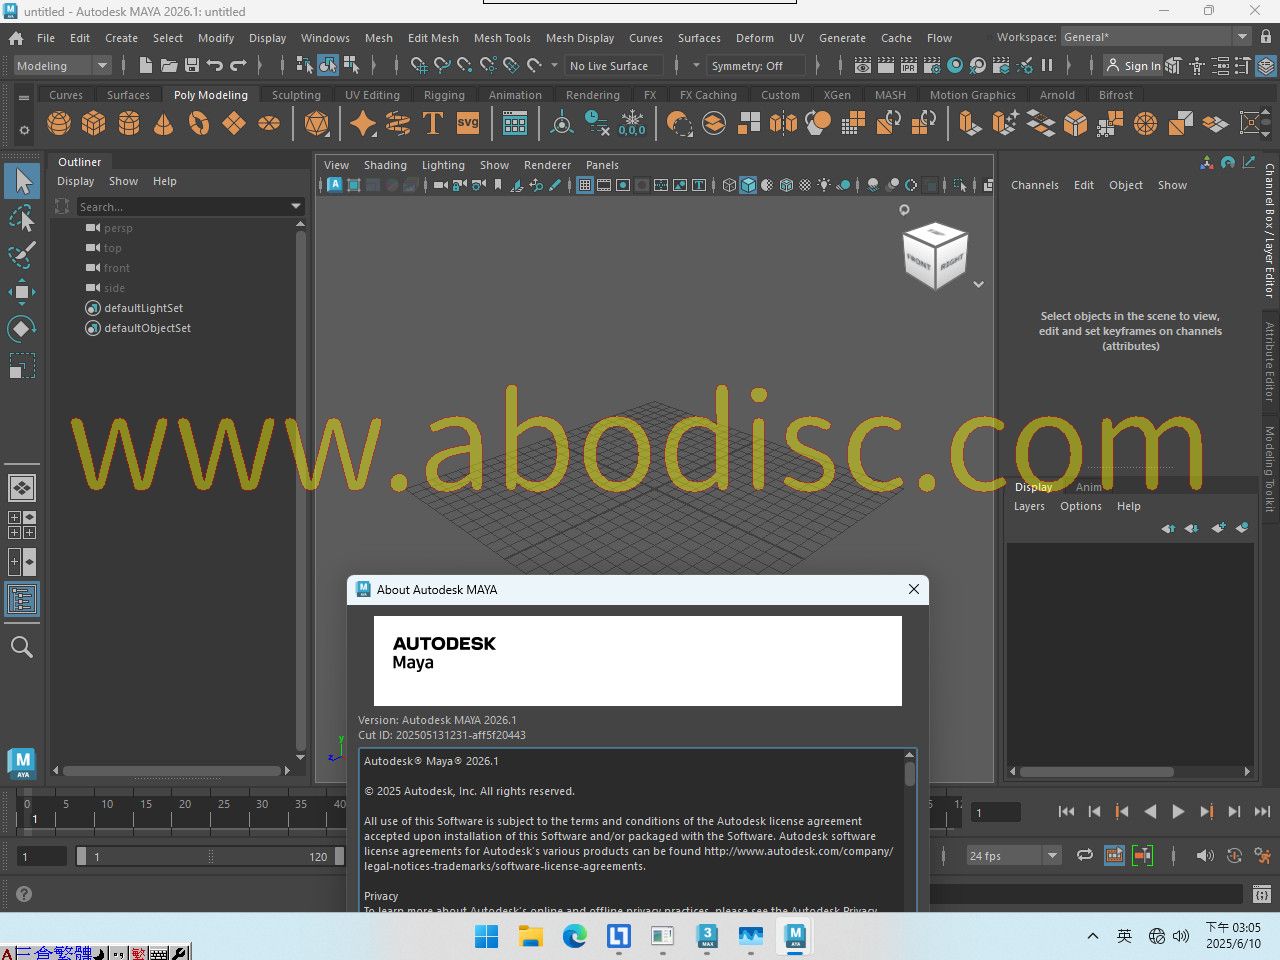Screen dimensions: 1280x960
Task: Open Channels menu in Channel Box
Action: [x=1034, y=185]
